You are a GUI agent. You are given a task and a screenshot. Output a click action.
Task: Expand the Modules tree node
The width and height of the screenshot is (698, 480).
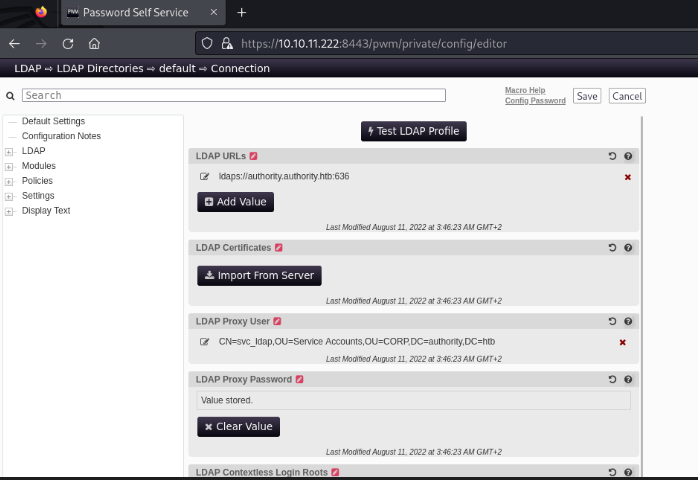[9, 166]
